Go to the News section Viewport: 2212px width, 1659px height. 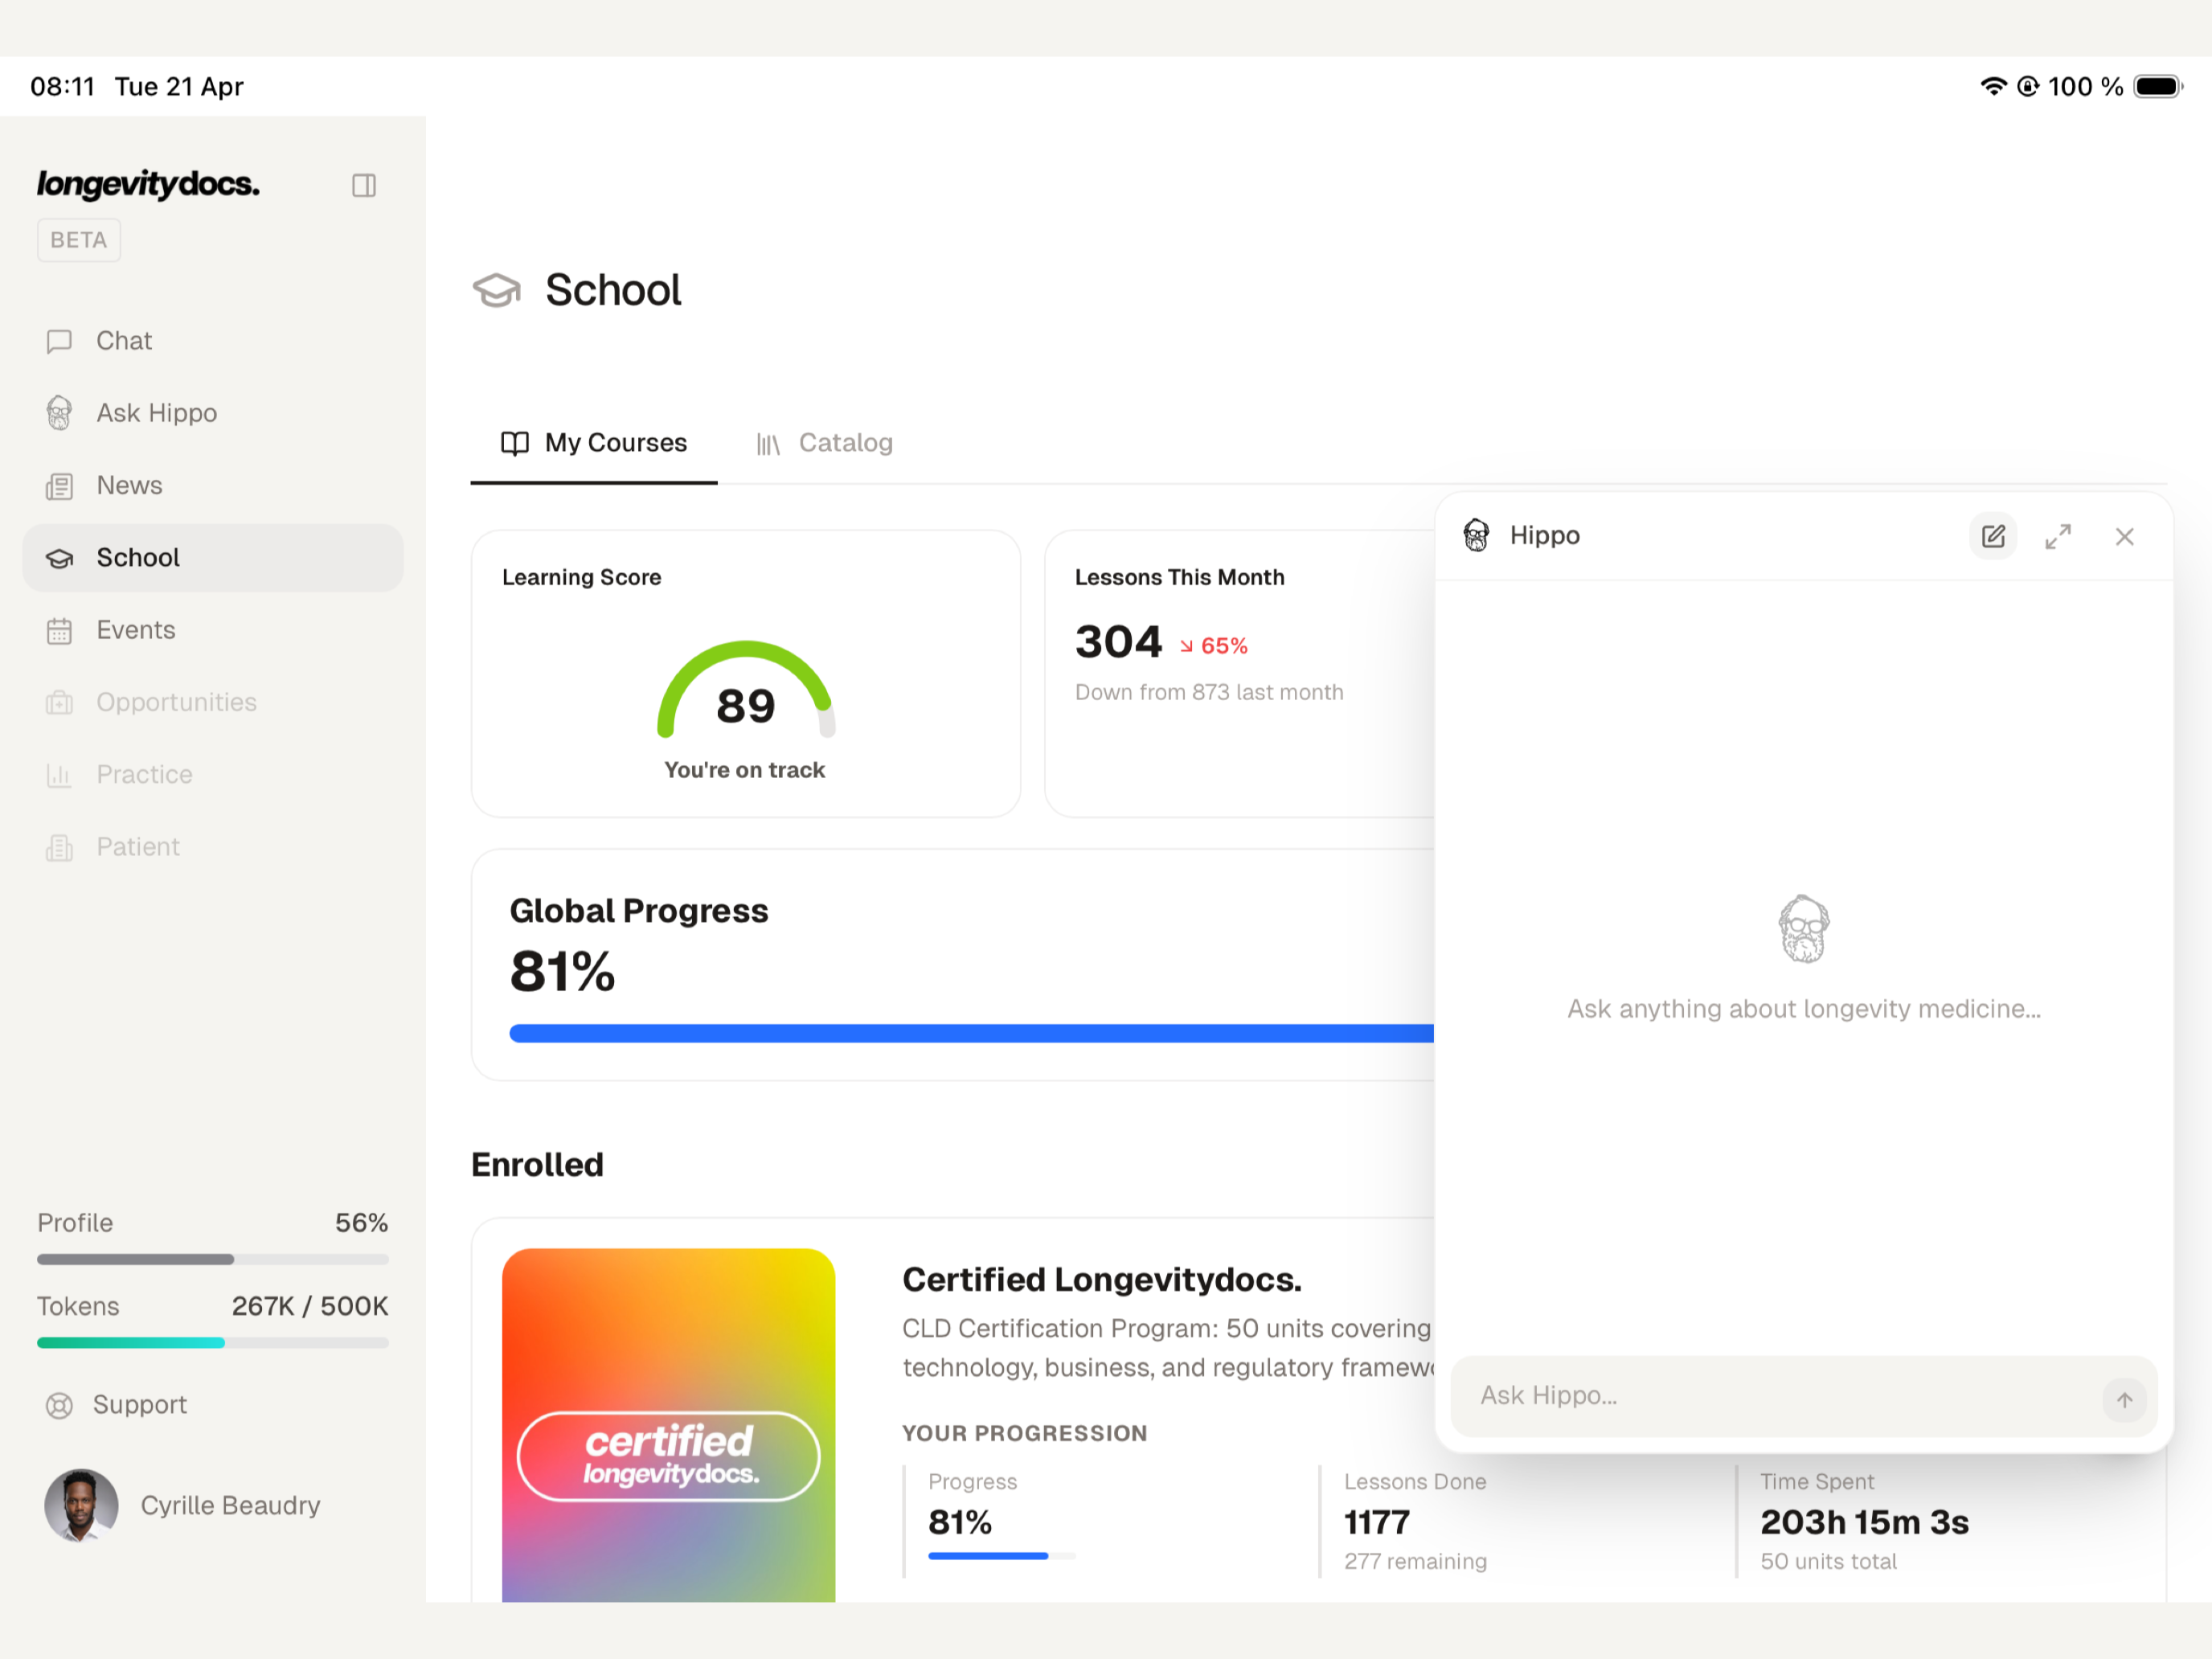[213, 485]
